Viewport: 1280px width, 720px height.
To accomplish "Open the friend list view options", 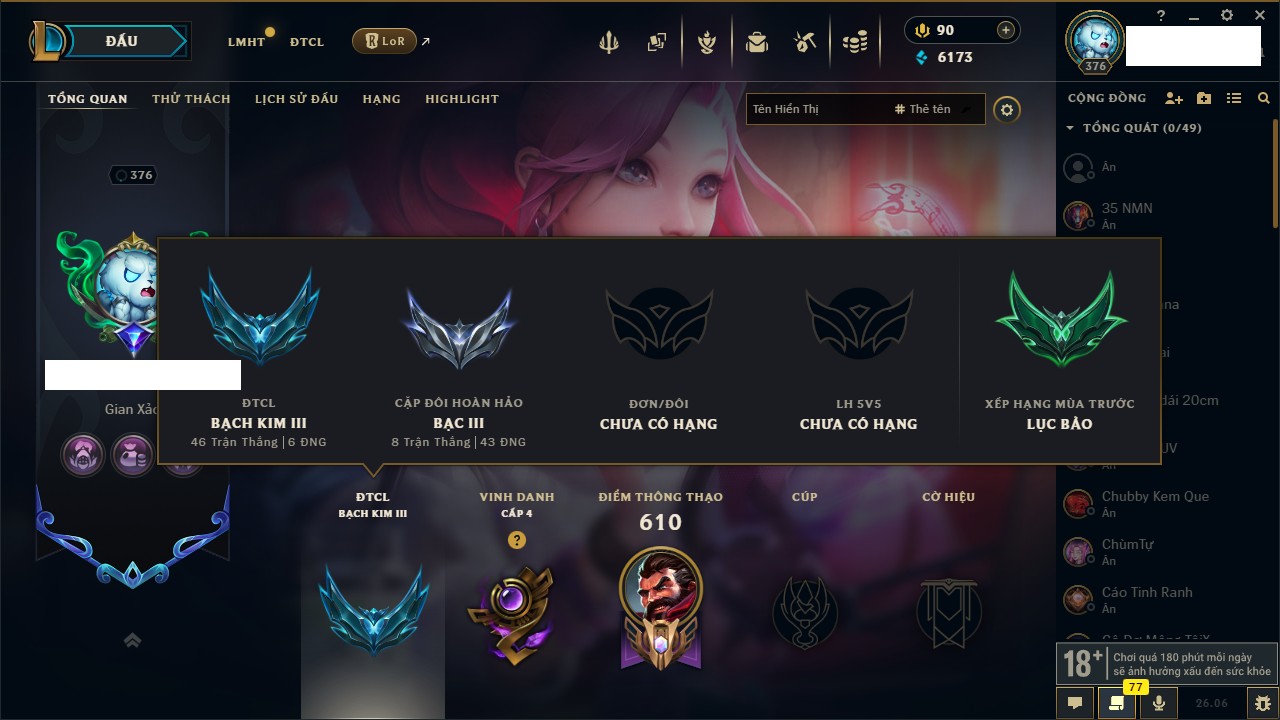I will (x=1234, y=98).
